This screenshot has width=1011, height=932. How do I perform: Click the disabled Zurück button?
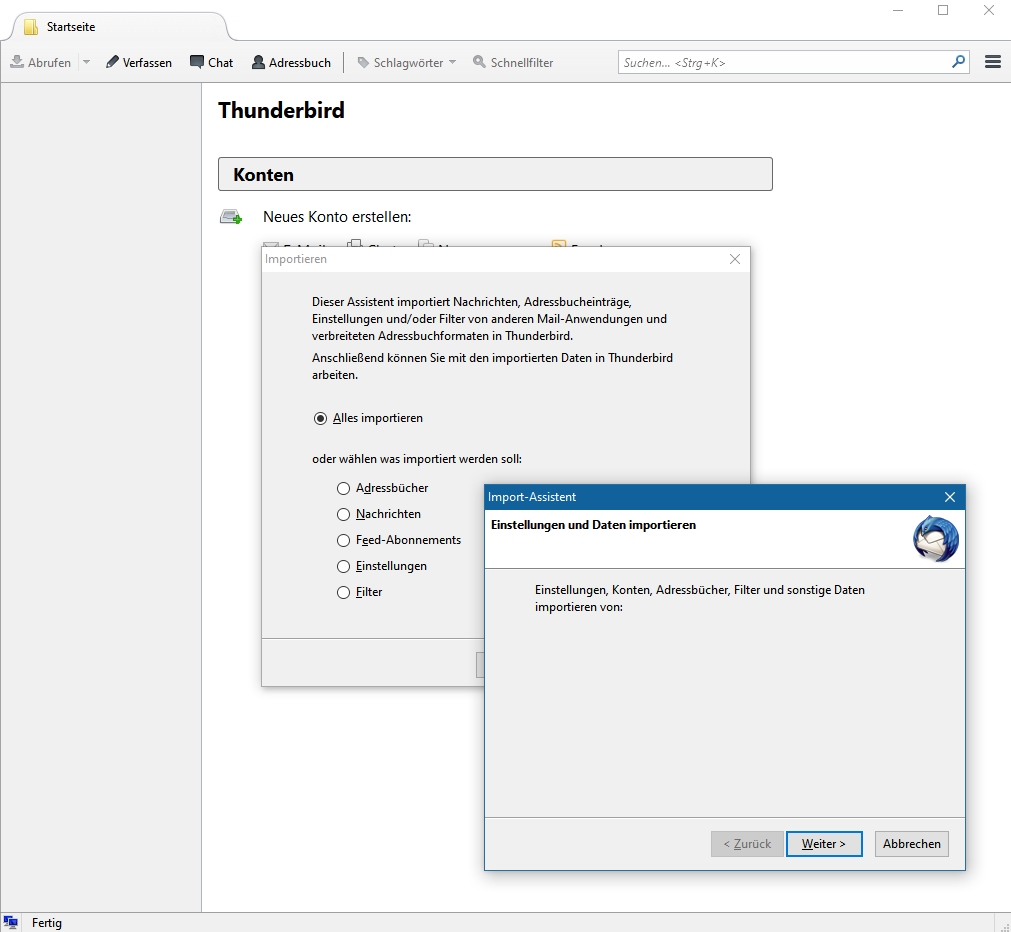(747, 844)
